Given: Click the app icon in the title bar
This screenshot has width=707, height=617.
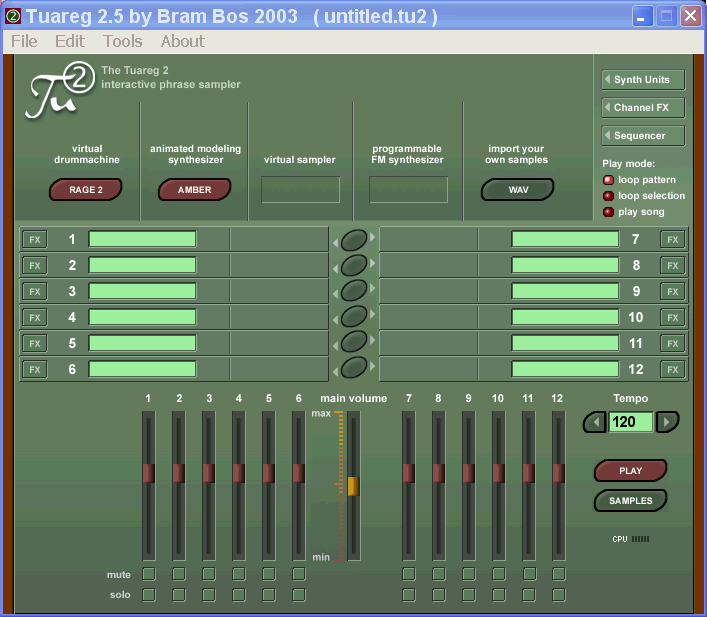Looking at the screenshot, I should coord(13,16).
